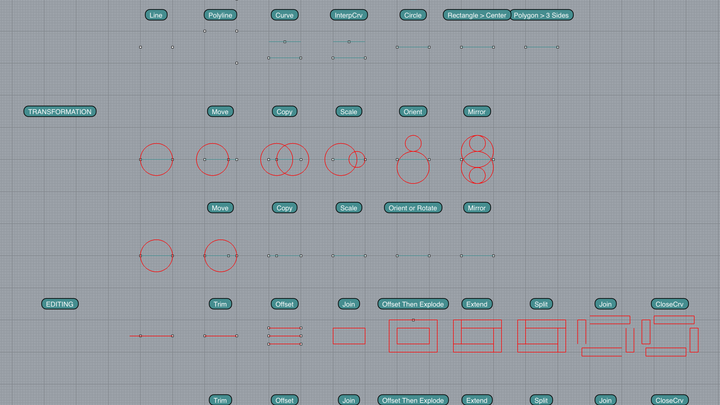The width and height of the screenshot is (720, 405).
Task: Select the InterpCrv label
Action: [349, 15]
